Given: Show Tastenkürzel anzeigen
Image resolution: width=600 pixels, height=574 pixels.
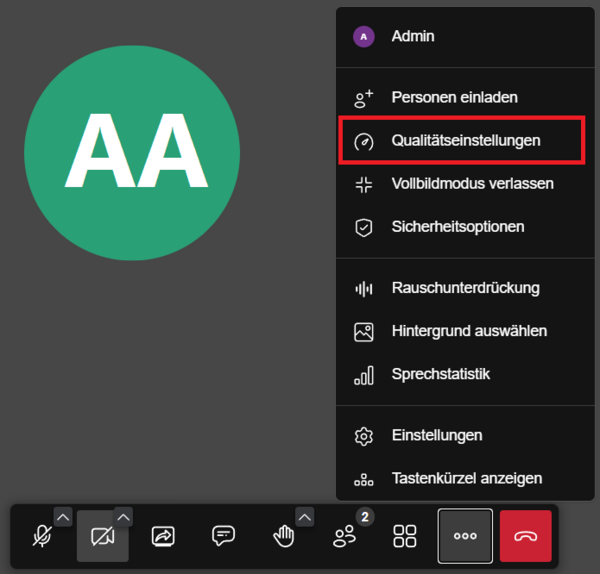Looking at the screenshot, I should point(465,478).
